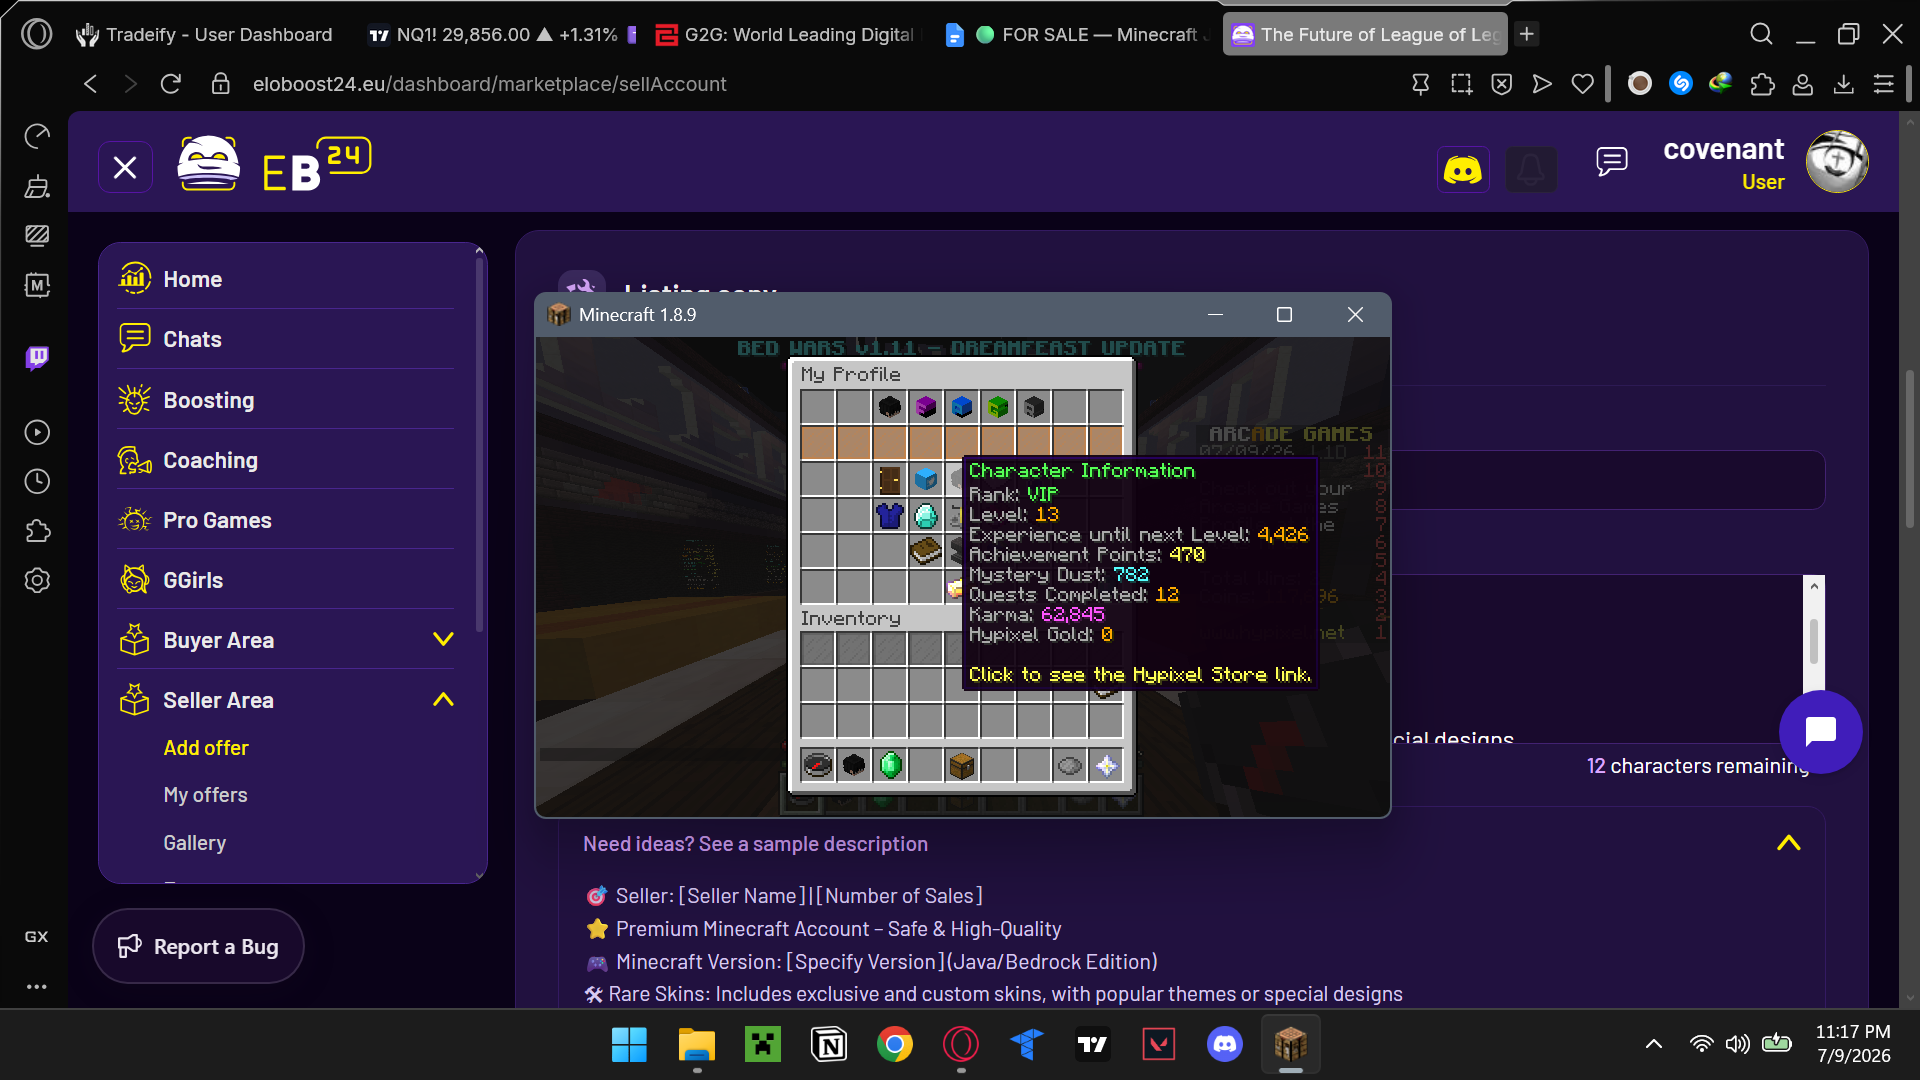Open a new browser tab
Viewport: 1920px width, 1080px height.
[1526, 34]
